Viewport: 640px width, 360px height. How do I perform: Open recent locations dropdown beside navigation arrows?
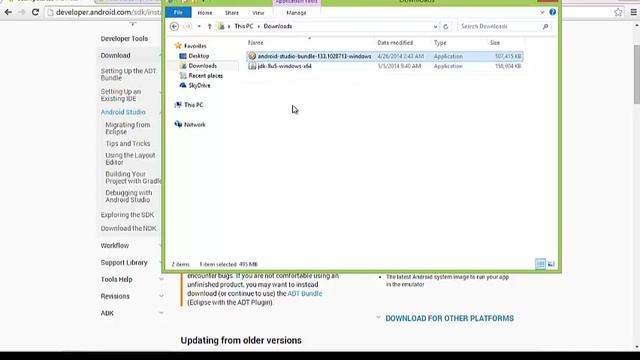[199, 27]
